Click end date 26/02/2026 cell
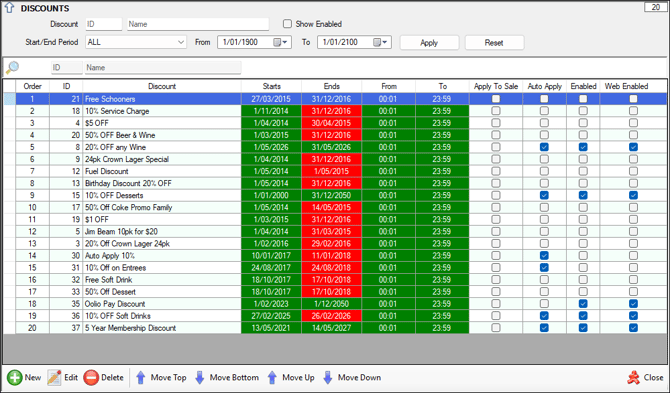This screenshot has height=393, width=670. [x=332, y=316]
